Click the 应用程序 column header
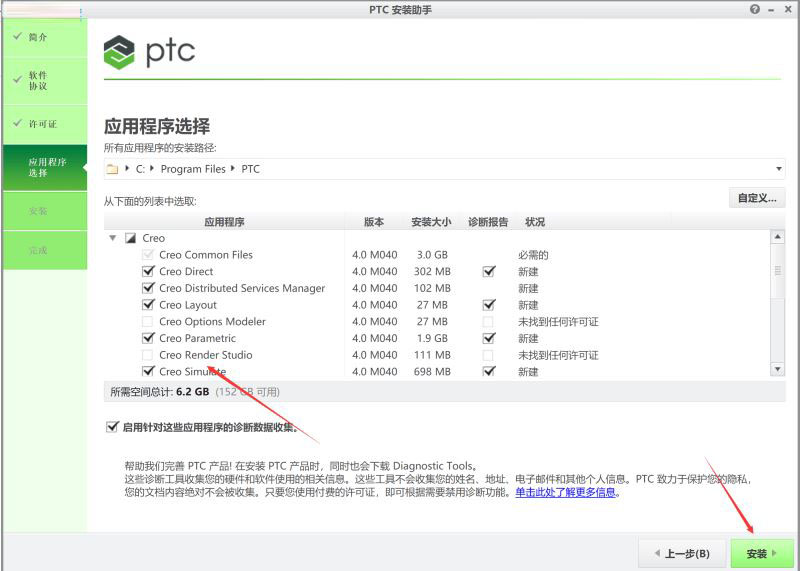This screenshot has height=571, width=800. (224, 222)
